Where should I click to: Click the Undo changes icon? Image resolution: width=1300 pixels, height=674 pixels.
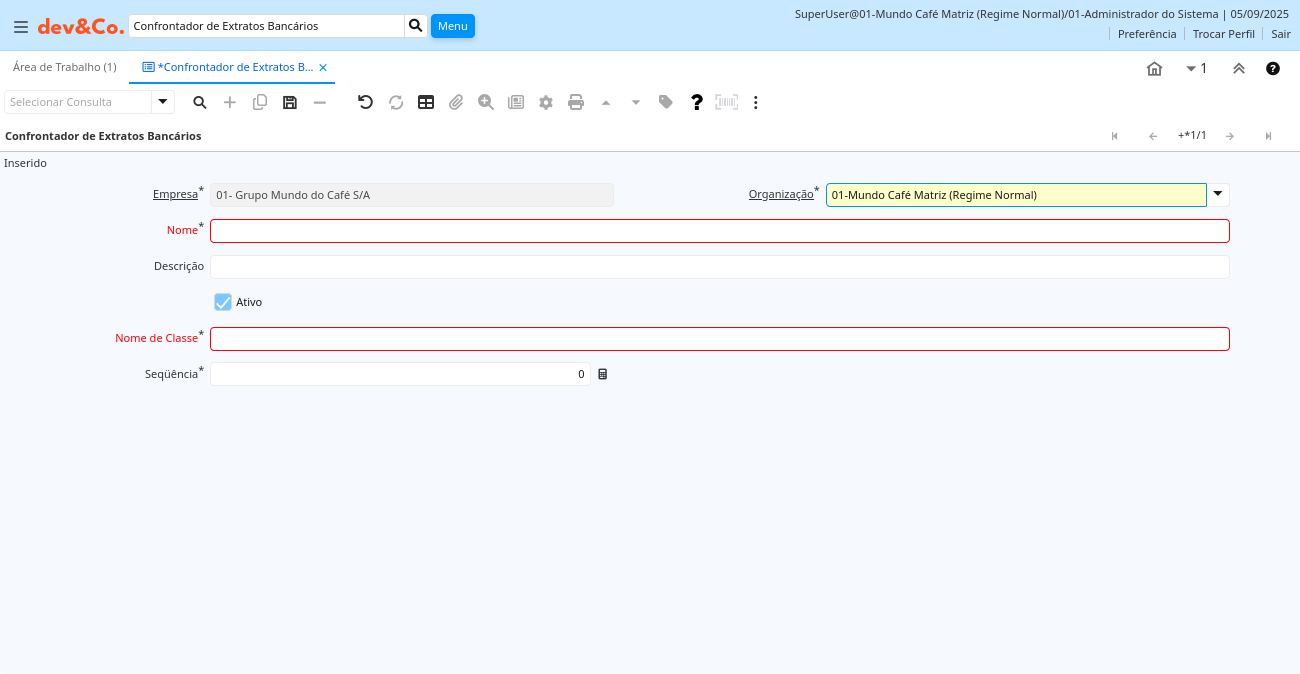(x=365, y=102)
